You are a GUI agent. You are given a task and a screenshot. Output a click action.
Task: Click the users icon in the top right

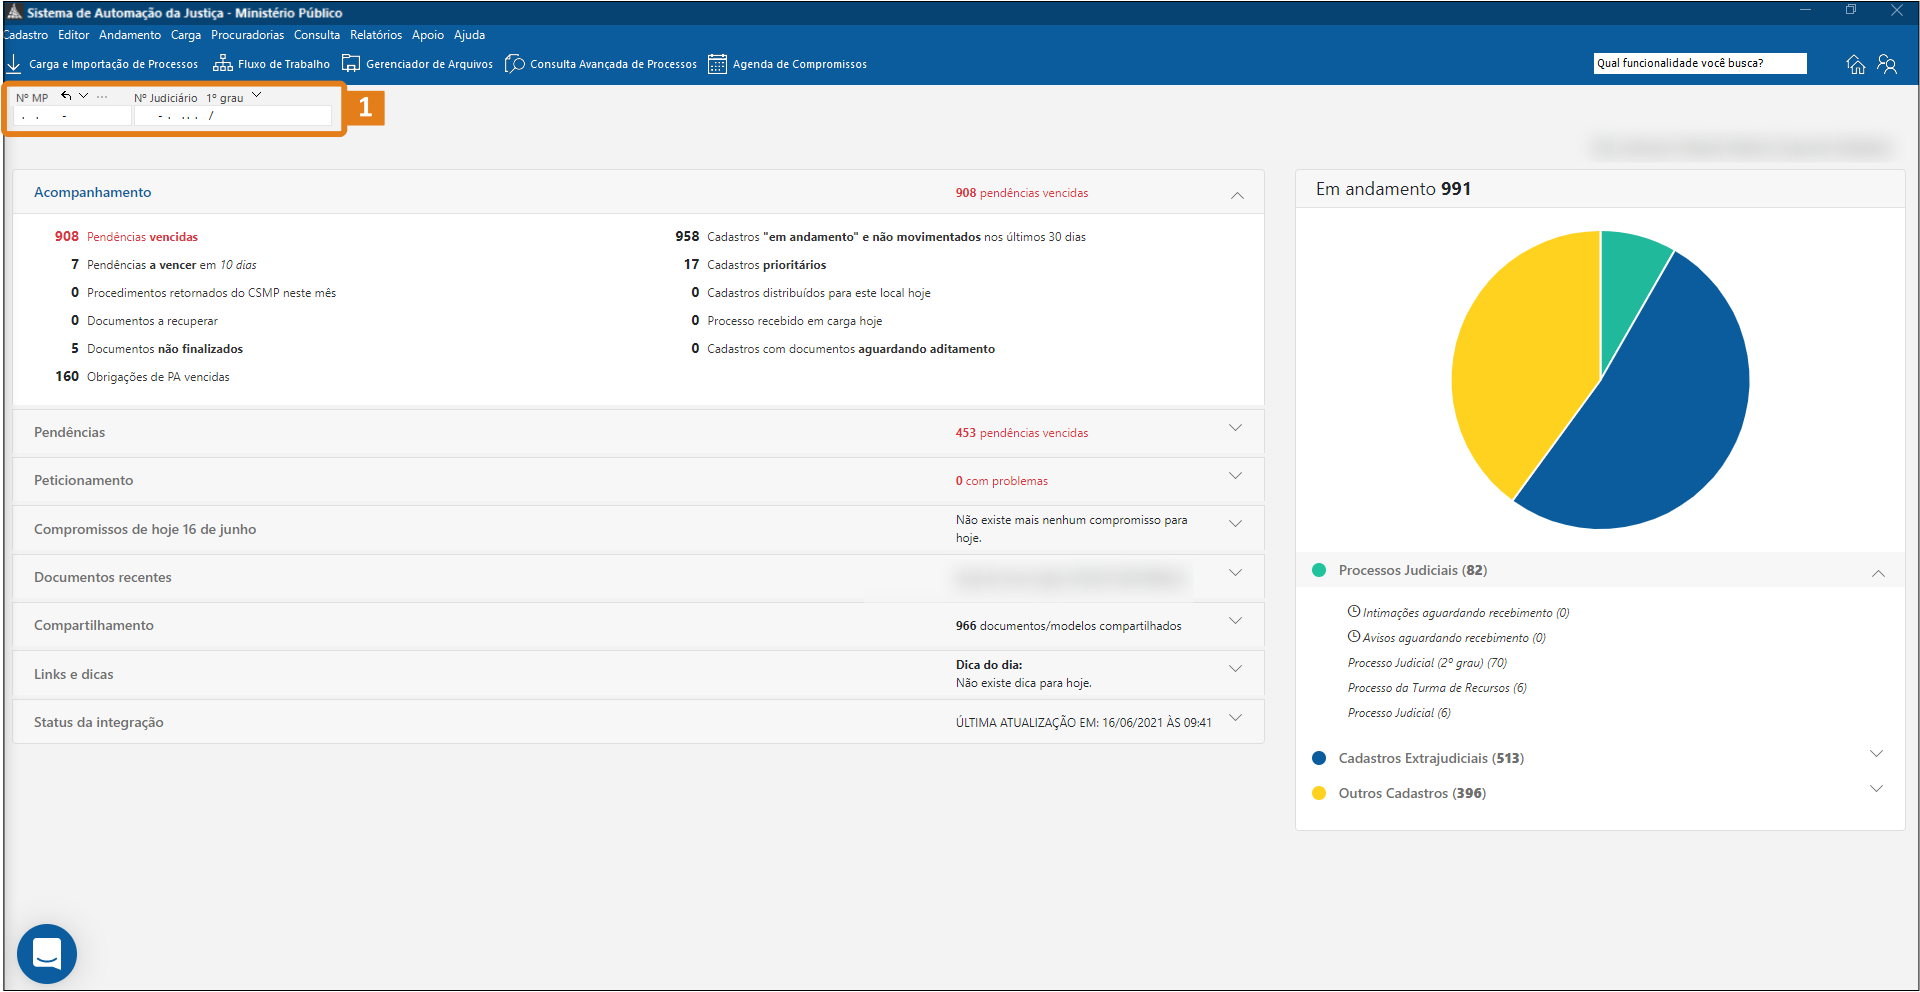[x=1887, y=64]
